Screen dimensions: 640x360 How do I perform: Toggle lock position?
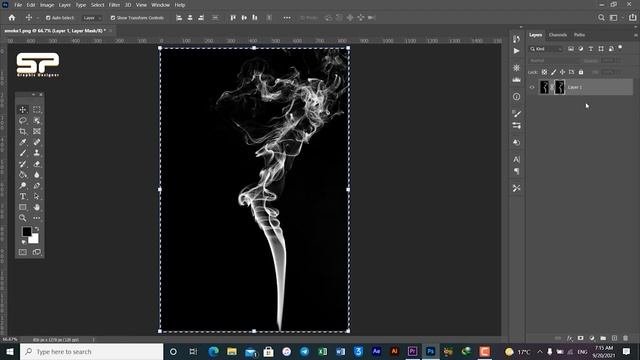point(562,72)
